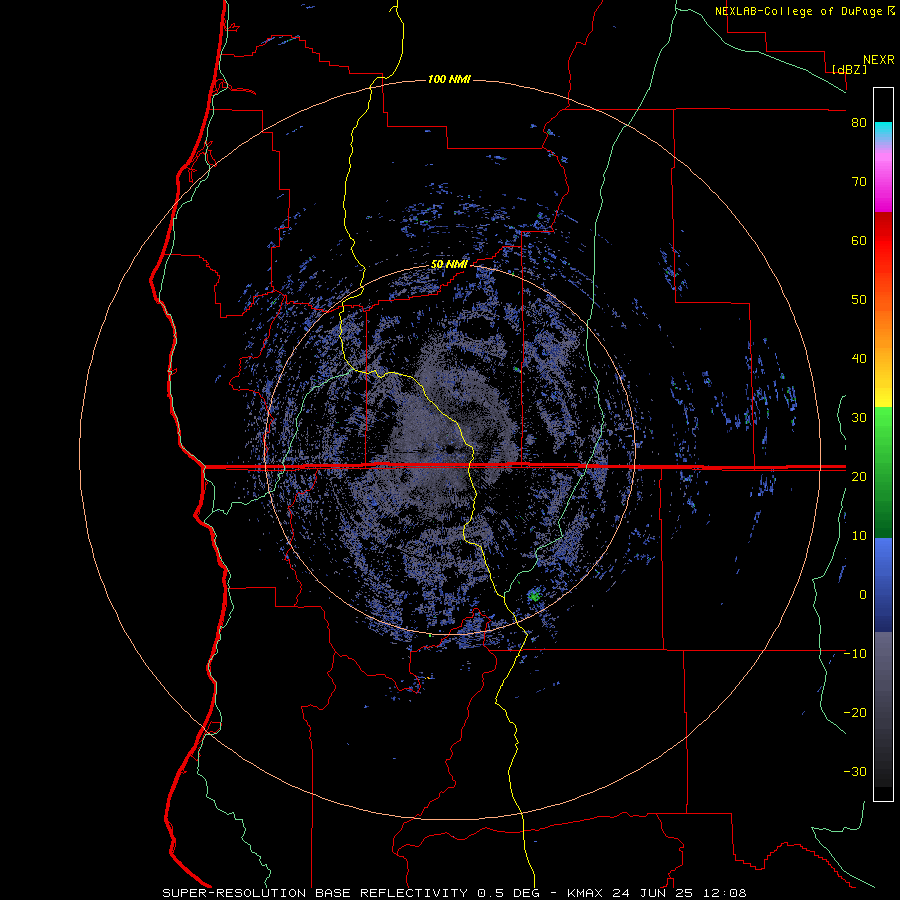
Task: Click the -10 value on the dBZ scale
Action: point(855,654)
